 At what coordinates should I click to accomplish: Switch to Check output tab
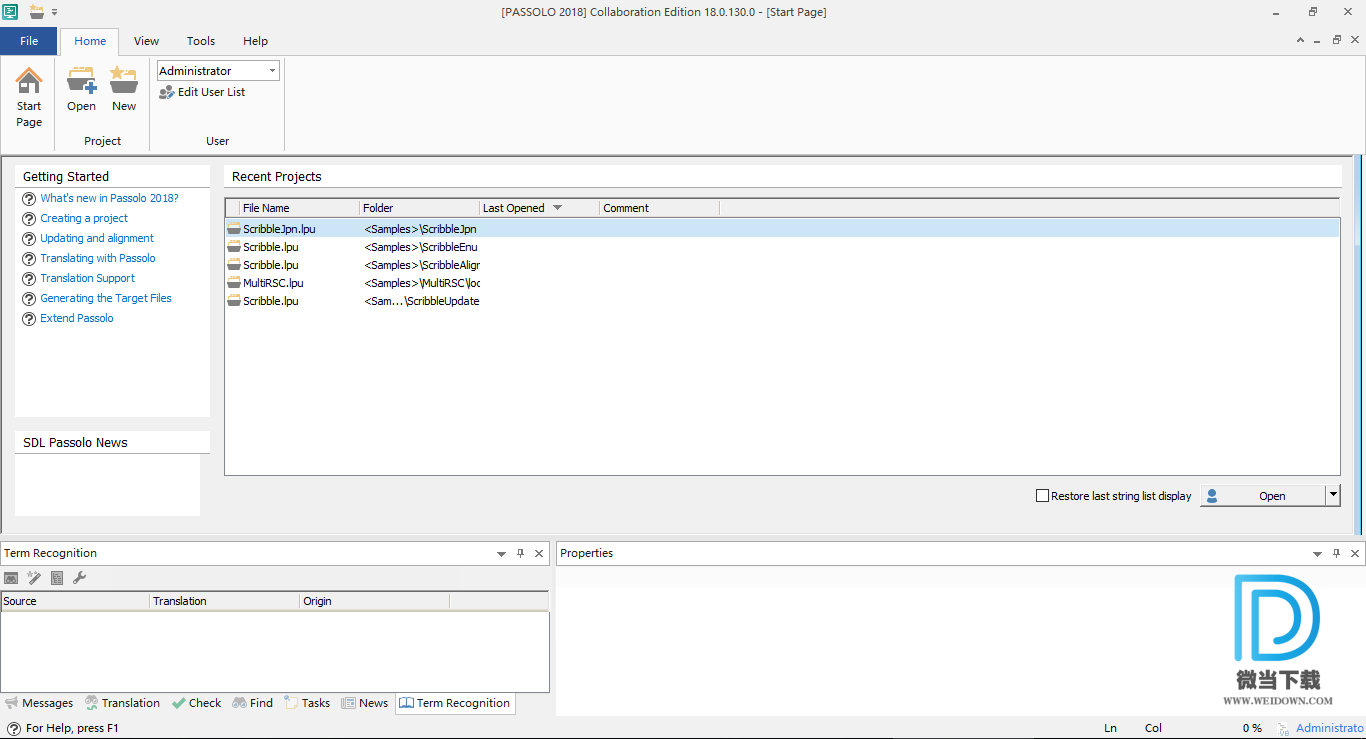(x=196, y=703)
